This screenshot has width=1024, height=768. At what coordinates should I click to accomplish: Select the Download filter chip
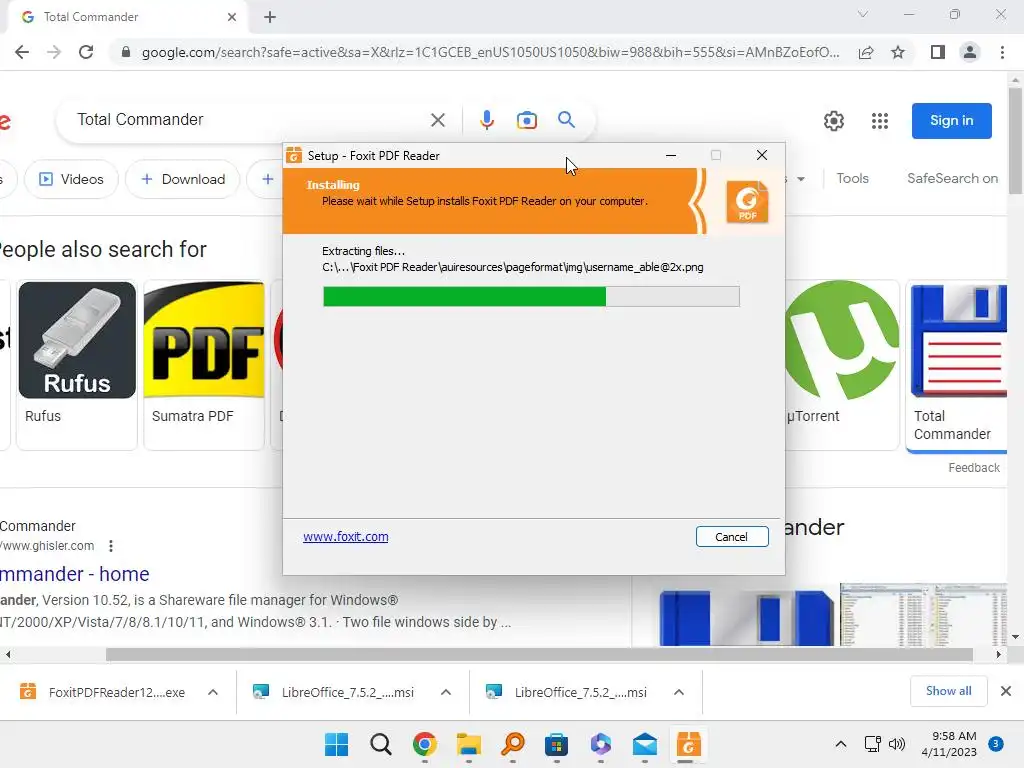coord(183,179)
